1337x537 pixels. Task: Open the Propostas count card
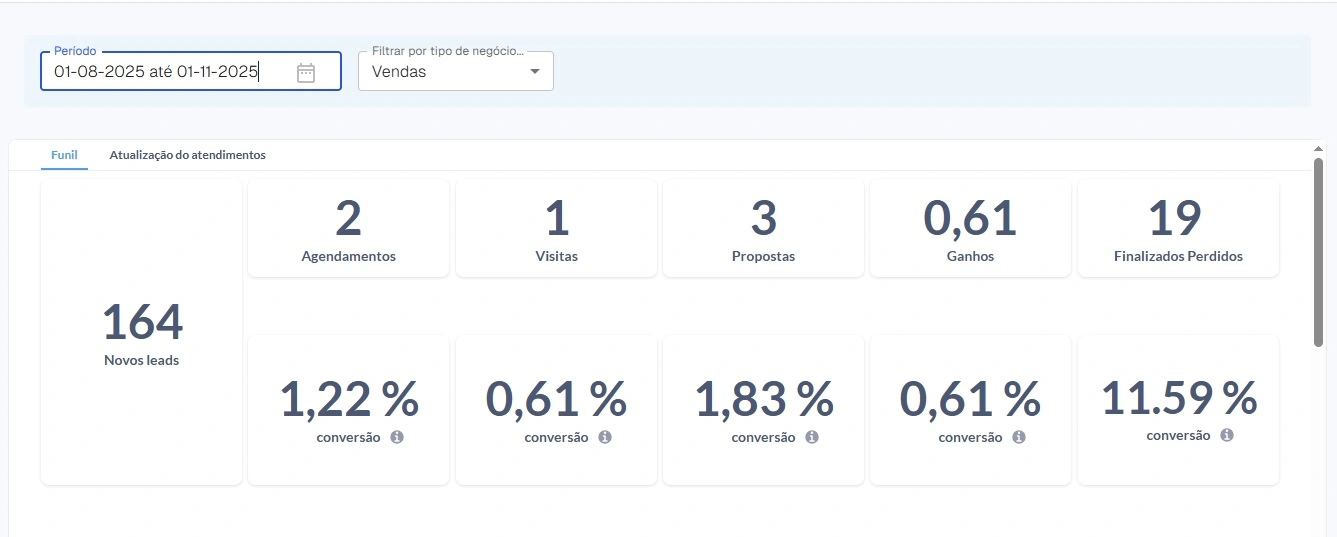(763, 229)
